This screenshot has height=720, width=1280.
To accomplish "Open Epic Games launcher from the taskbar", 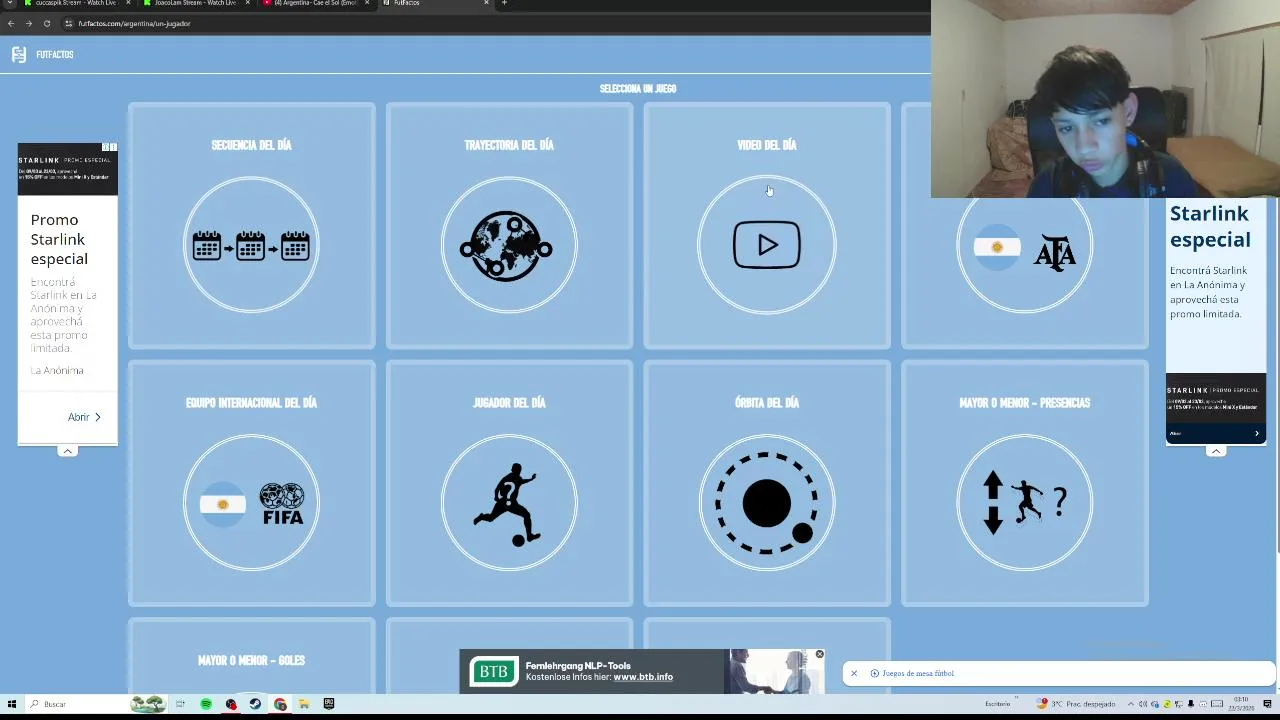I will pos(328,704).
